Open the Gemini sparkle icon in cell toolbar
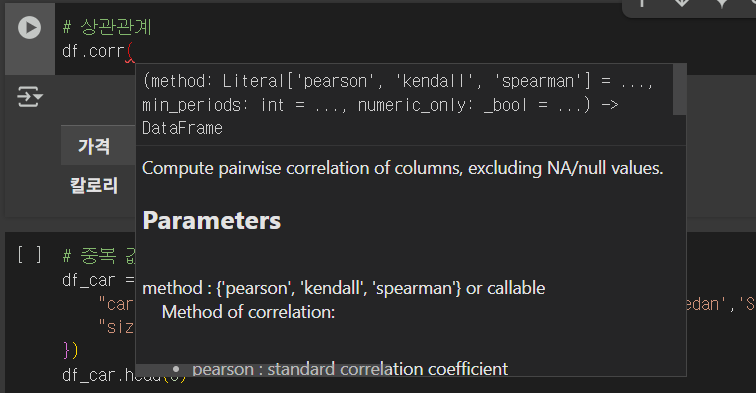The height and width of the screenshot is (393, 756). coord(722,3)
